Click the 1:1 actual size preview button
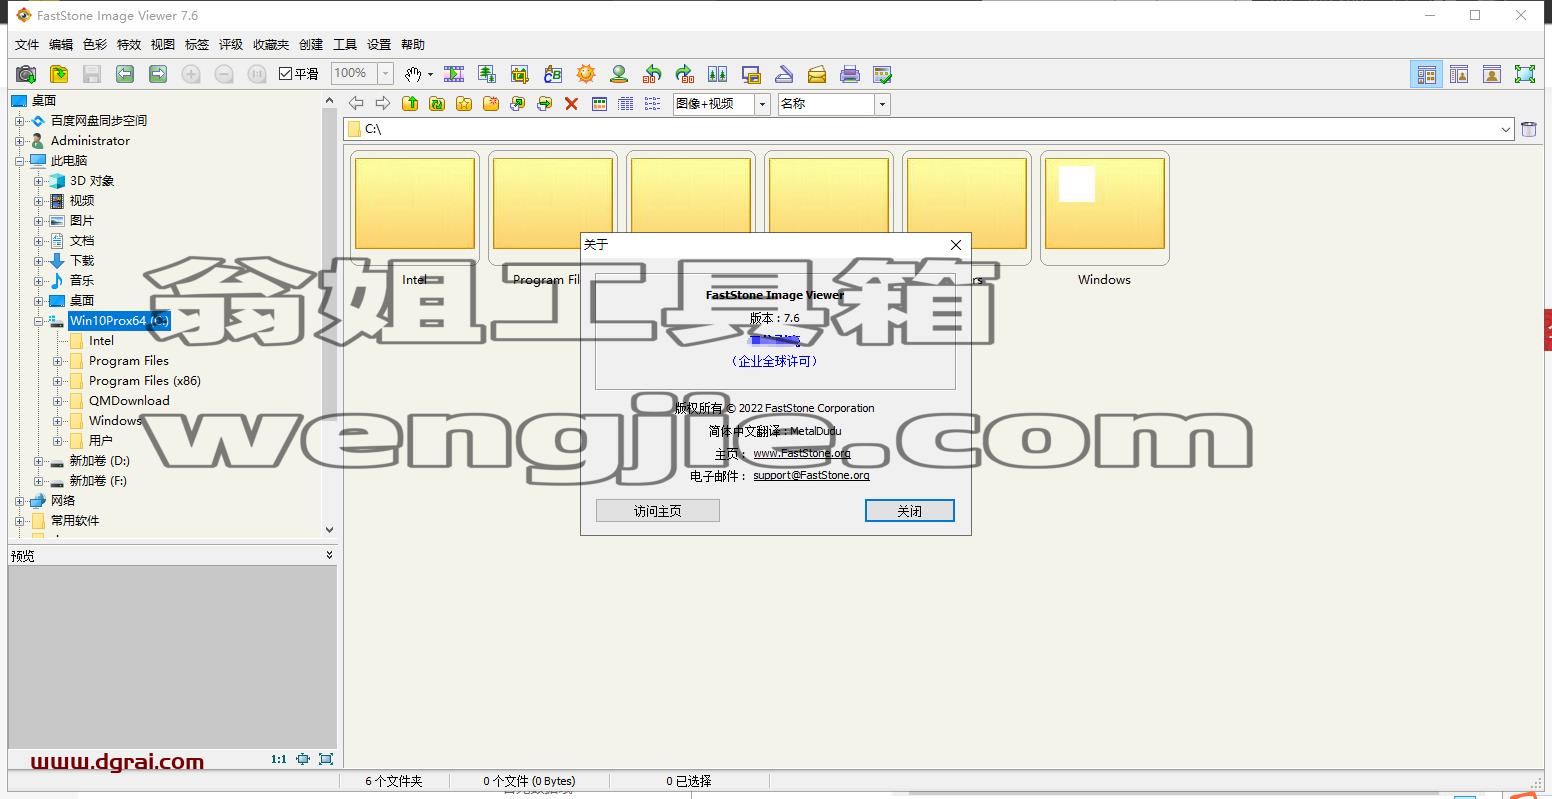Image resolution: width=1552 pixels, height=799 pixels. [279, 760]
